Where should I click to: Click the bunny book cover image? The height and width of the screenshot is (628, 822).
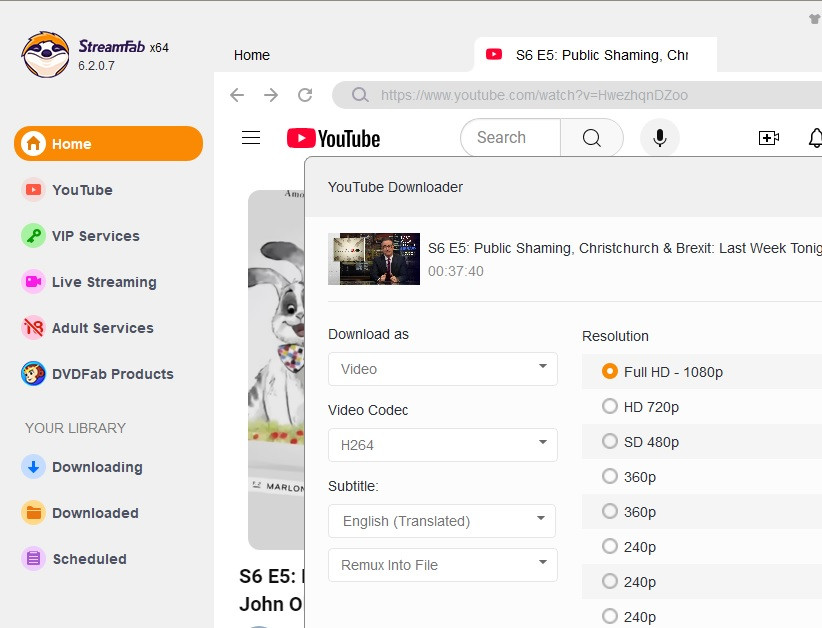click(276, 370)
